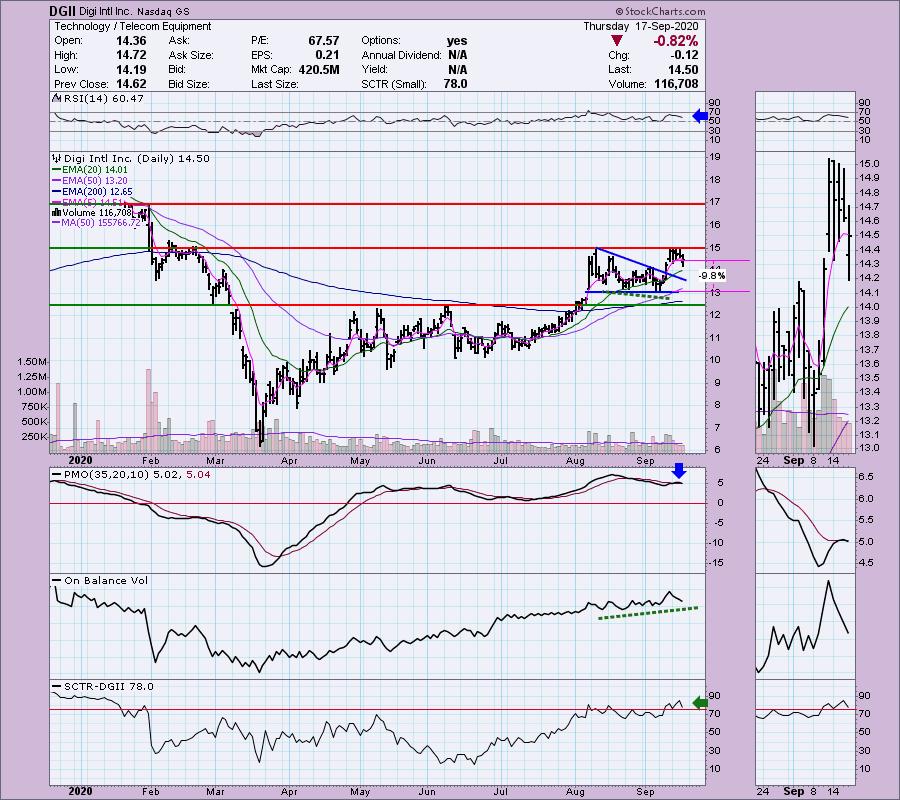
Task: Click the Open price value 14.36
Action: (x=131, y=41)
